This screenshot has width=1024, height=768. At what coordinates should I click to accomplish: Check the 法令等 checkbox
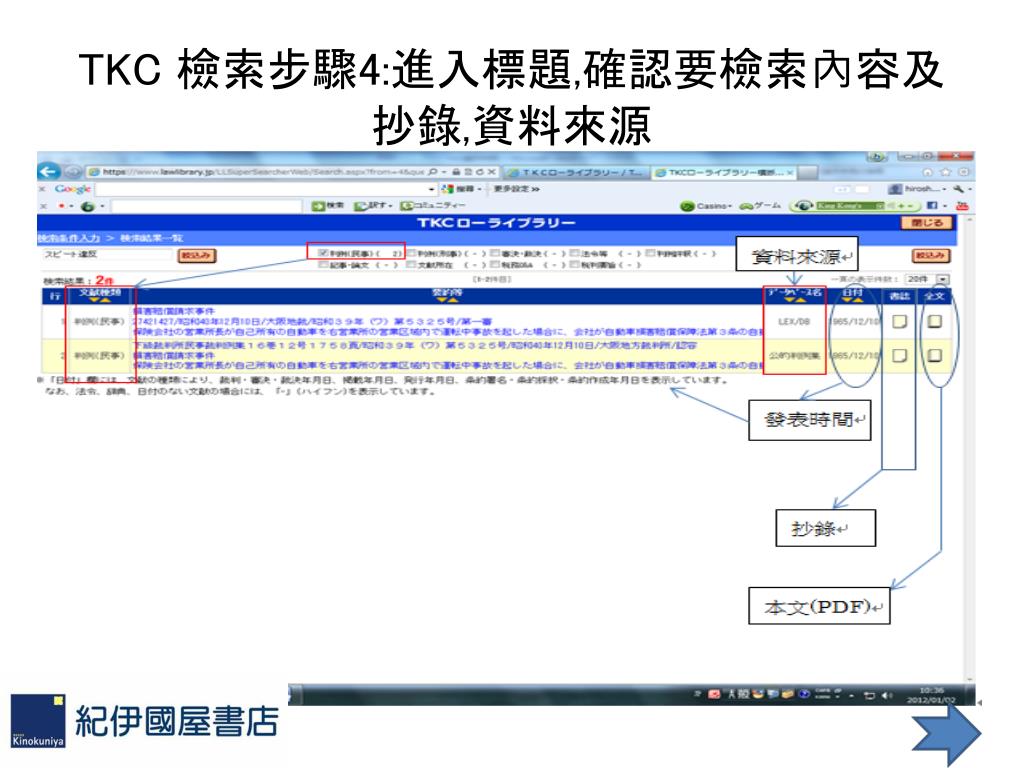tap(574, 253)
